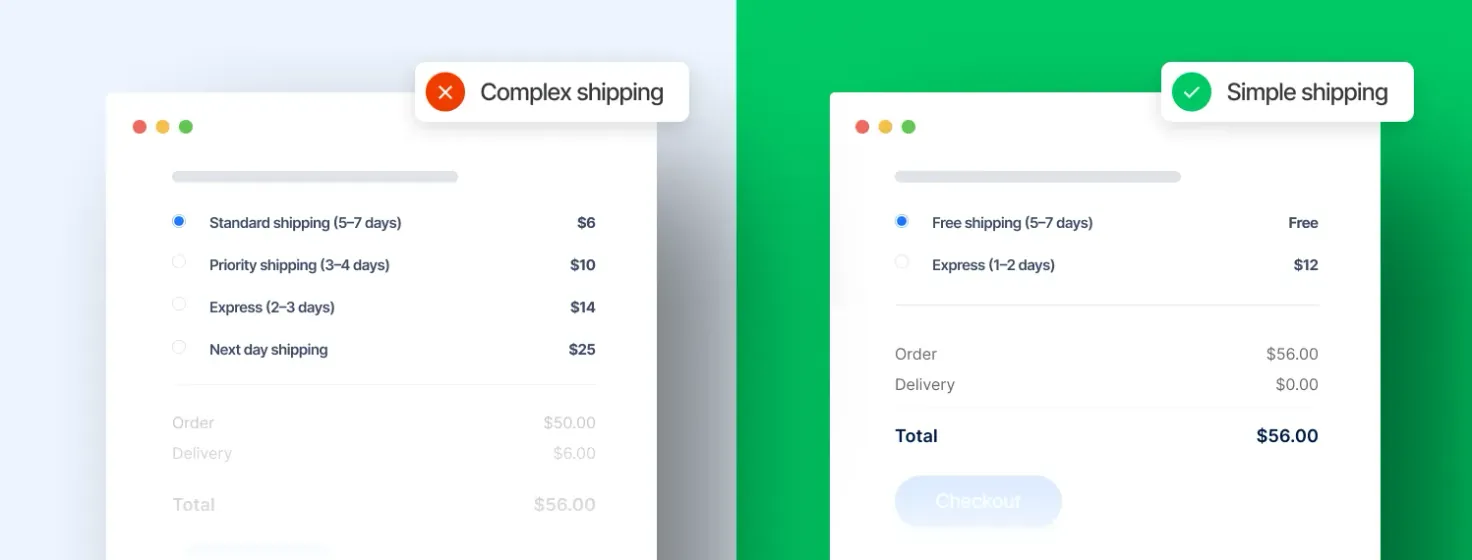
Task: Select Express (2–3 days) radio button
Action: pyautogui.click(x=179, y=304)
